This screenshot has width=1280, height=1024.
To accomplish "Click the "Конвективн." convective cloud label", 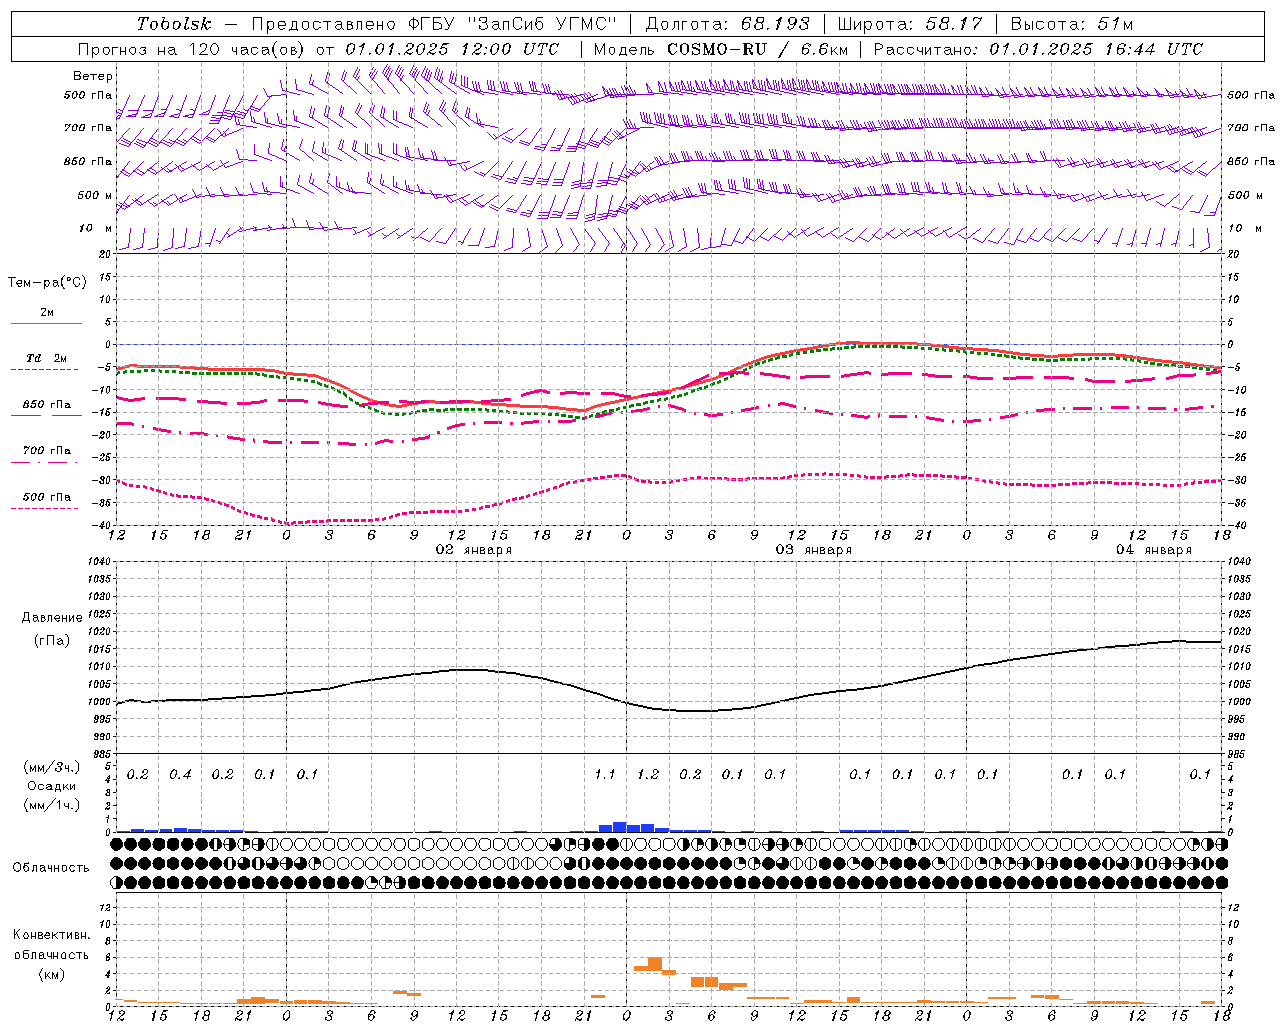I will (52, 935).
